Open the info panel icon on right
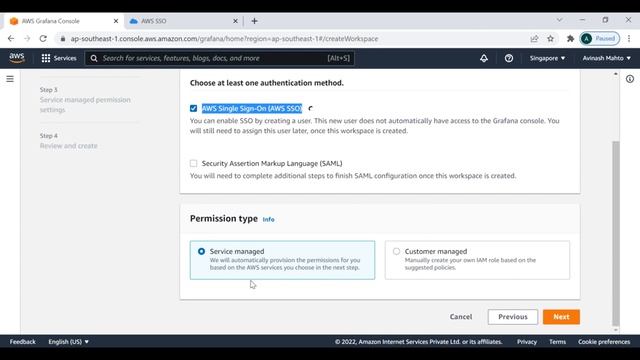 pyautogui.click(x=630, y=79)
